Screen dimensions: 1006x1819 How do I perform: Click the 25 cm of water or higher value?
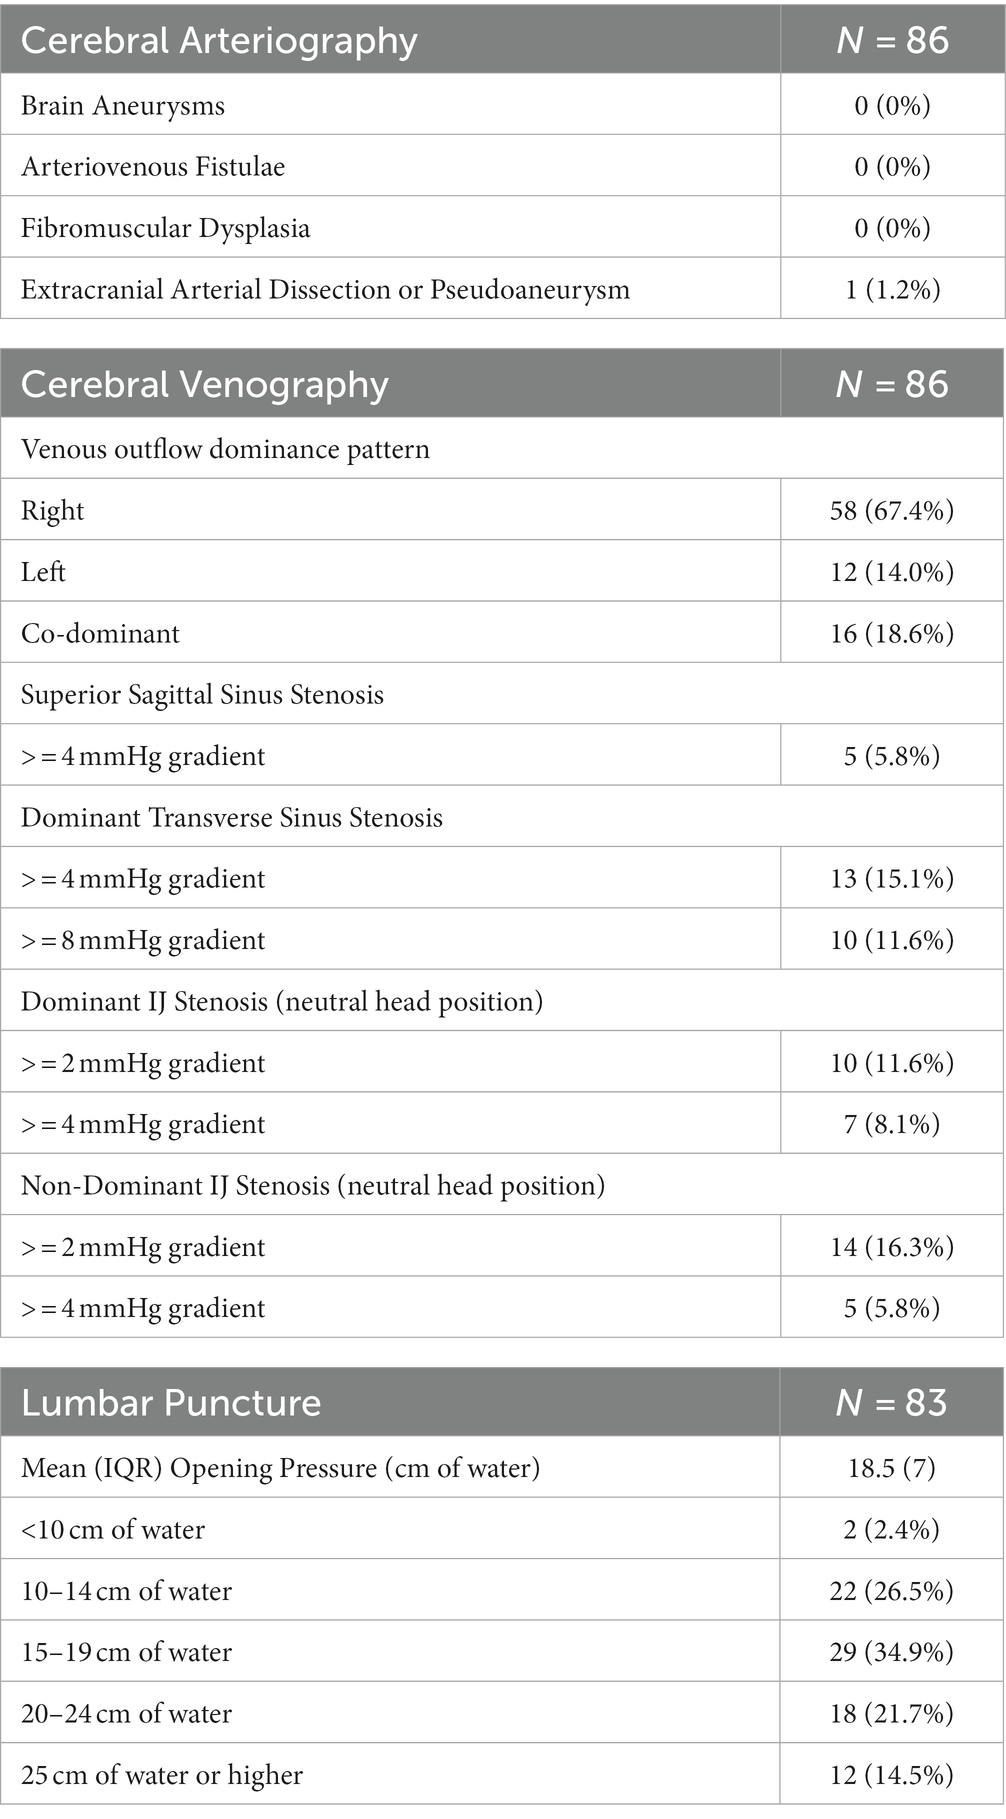(x=892, y=1775)
